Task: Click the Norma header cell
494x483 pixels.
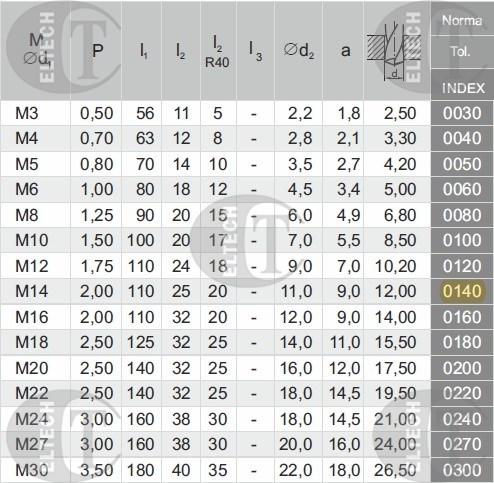Action: (462, 21)
